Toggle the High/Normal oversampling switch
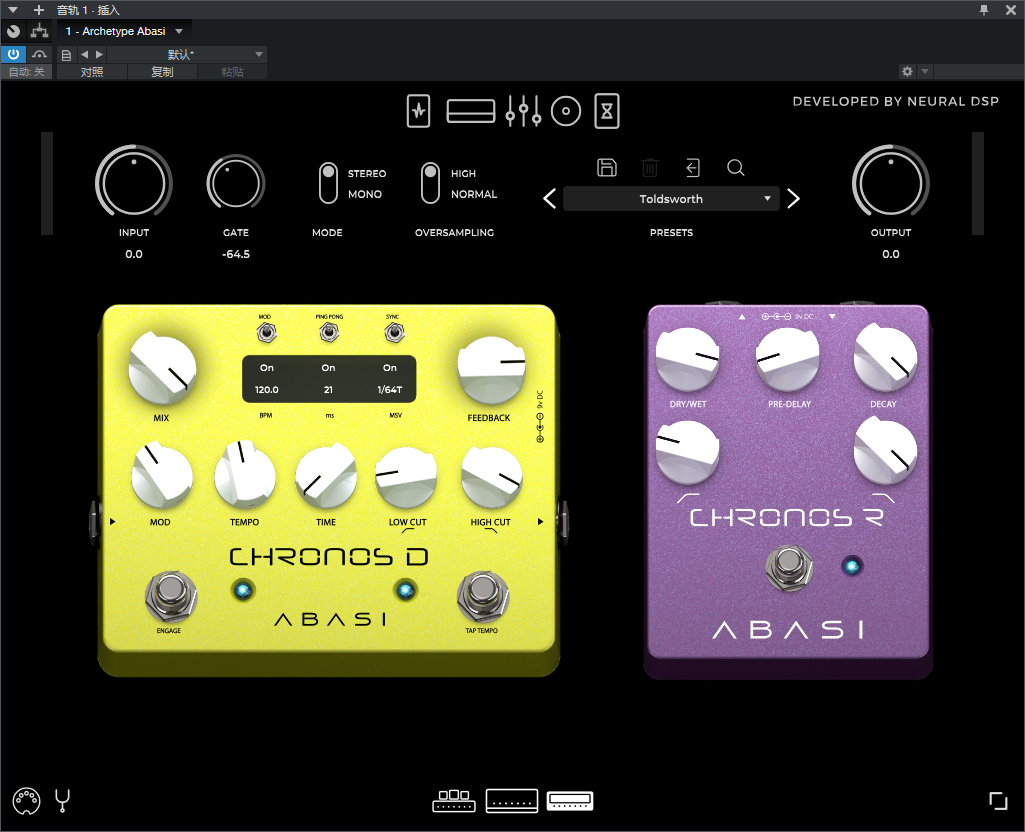The image size is (1025, 832). tap(430, 184)
